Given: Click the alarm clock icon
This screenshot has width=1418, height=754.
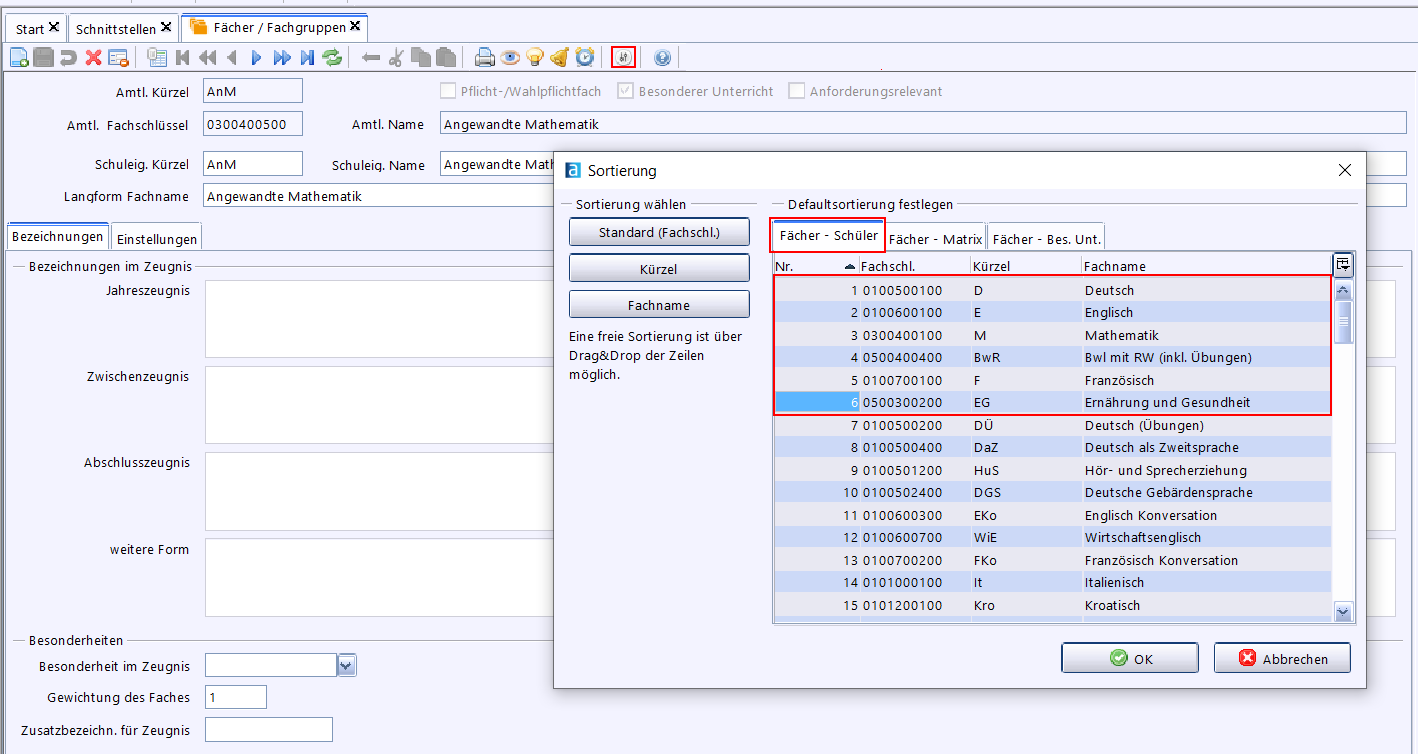Looking at the screenshot, I should pos(585,57).
